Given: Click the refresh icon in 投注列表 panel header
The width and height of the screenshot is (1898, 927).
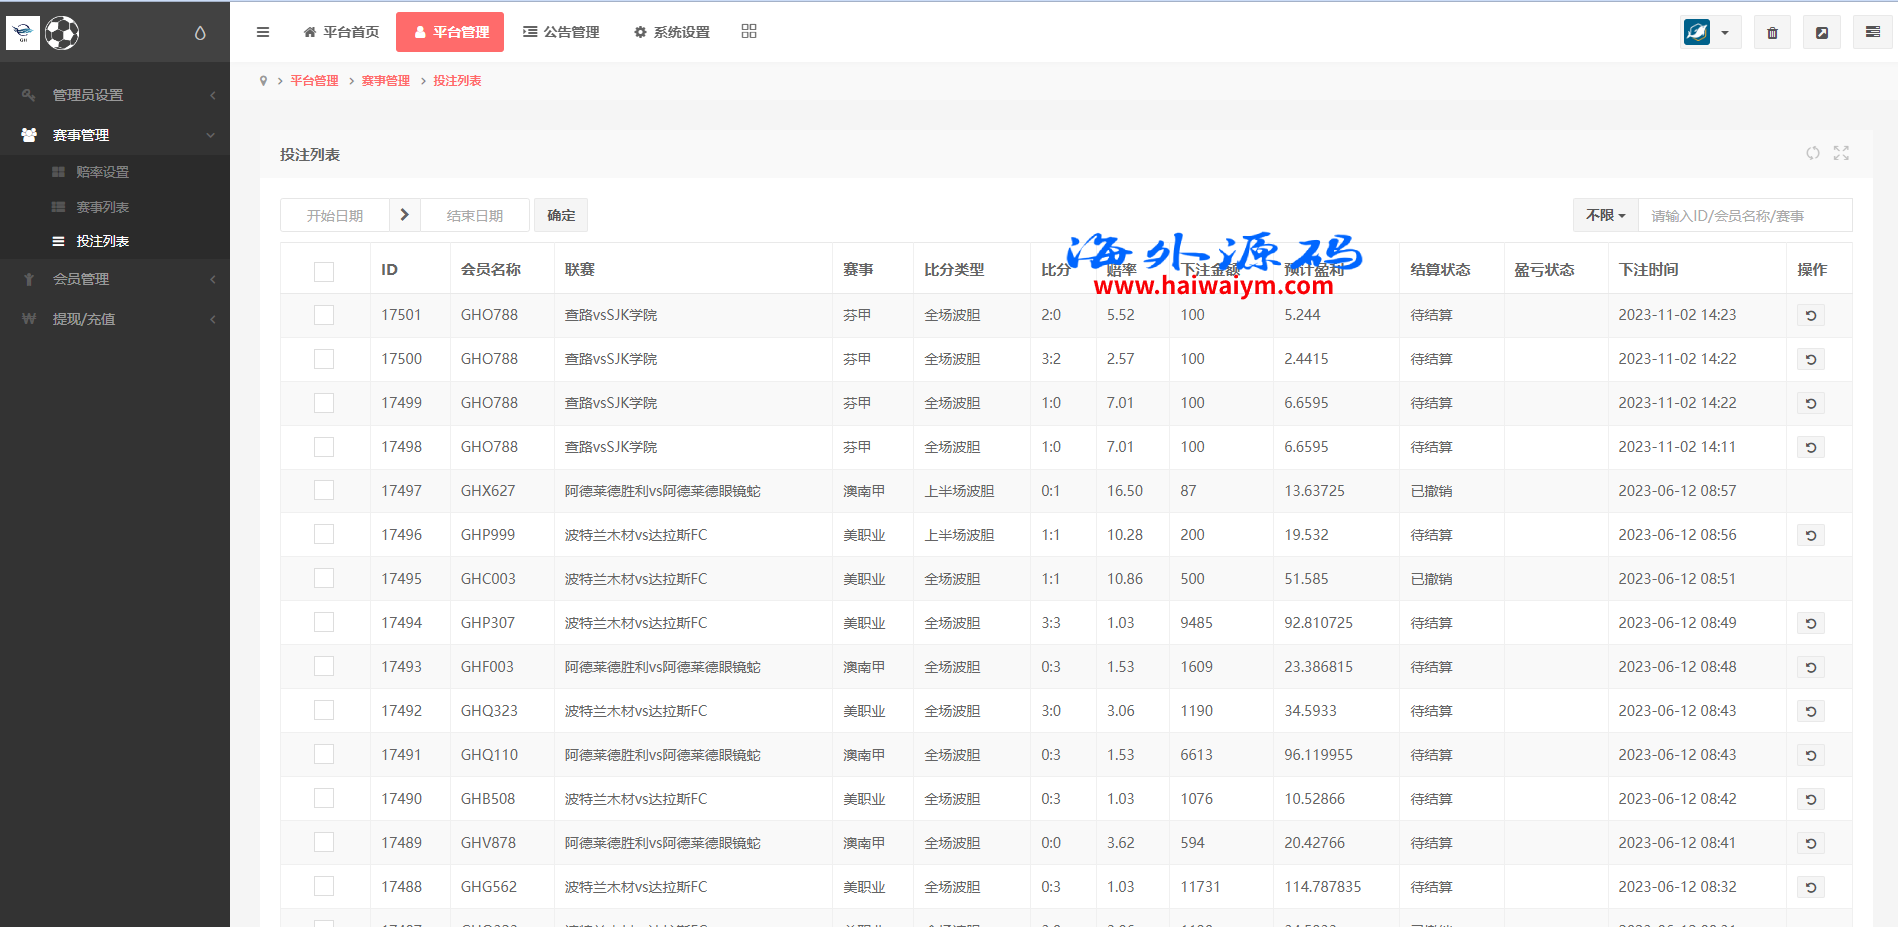Looking at the screenshot, I should (1812, 153).
